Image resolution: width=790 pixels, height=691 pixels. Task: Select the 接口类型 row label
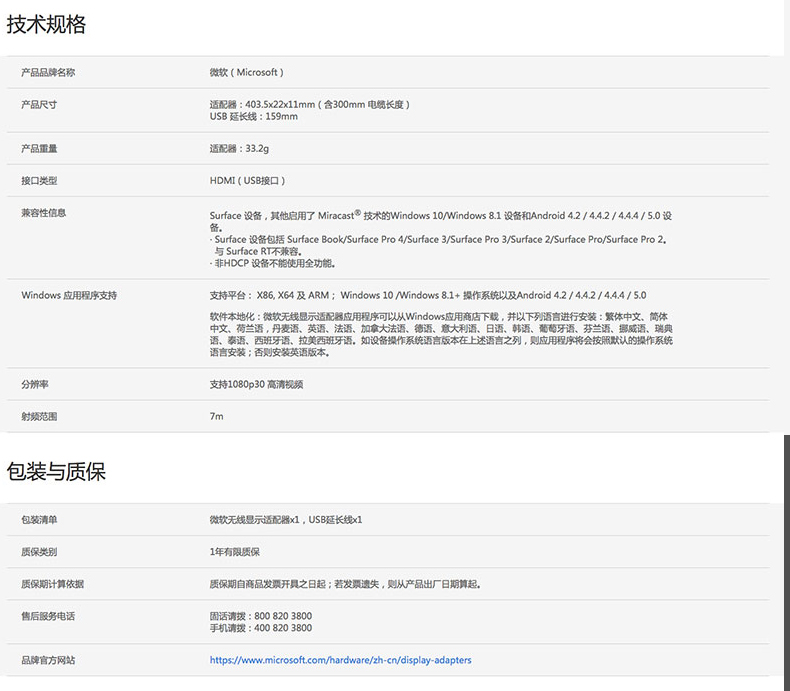pyautogui.click(x=39, y=180)
